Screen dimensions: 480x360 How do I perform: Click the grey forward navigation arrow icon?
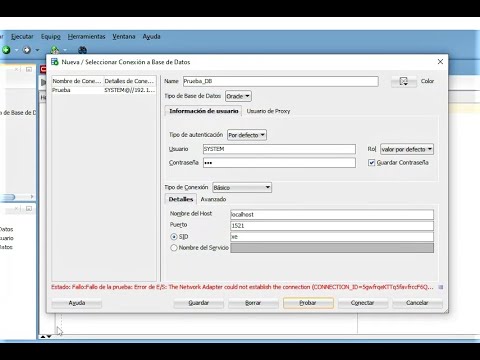click(27, 50)
